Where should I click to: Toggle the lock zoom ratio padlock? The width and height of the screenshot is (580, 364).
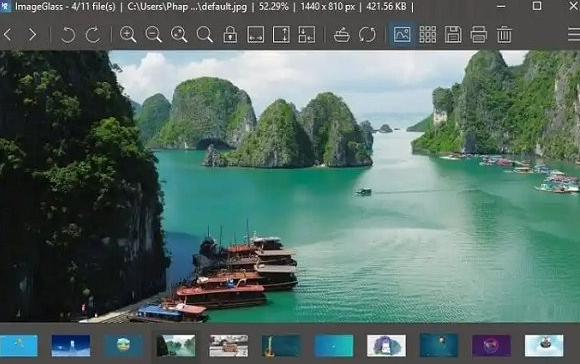point(230,35)
